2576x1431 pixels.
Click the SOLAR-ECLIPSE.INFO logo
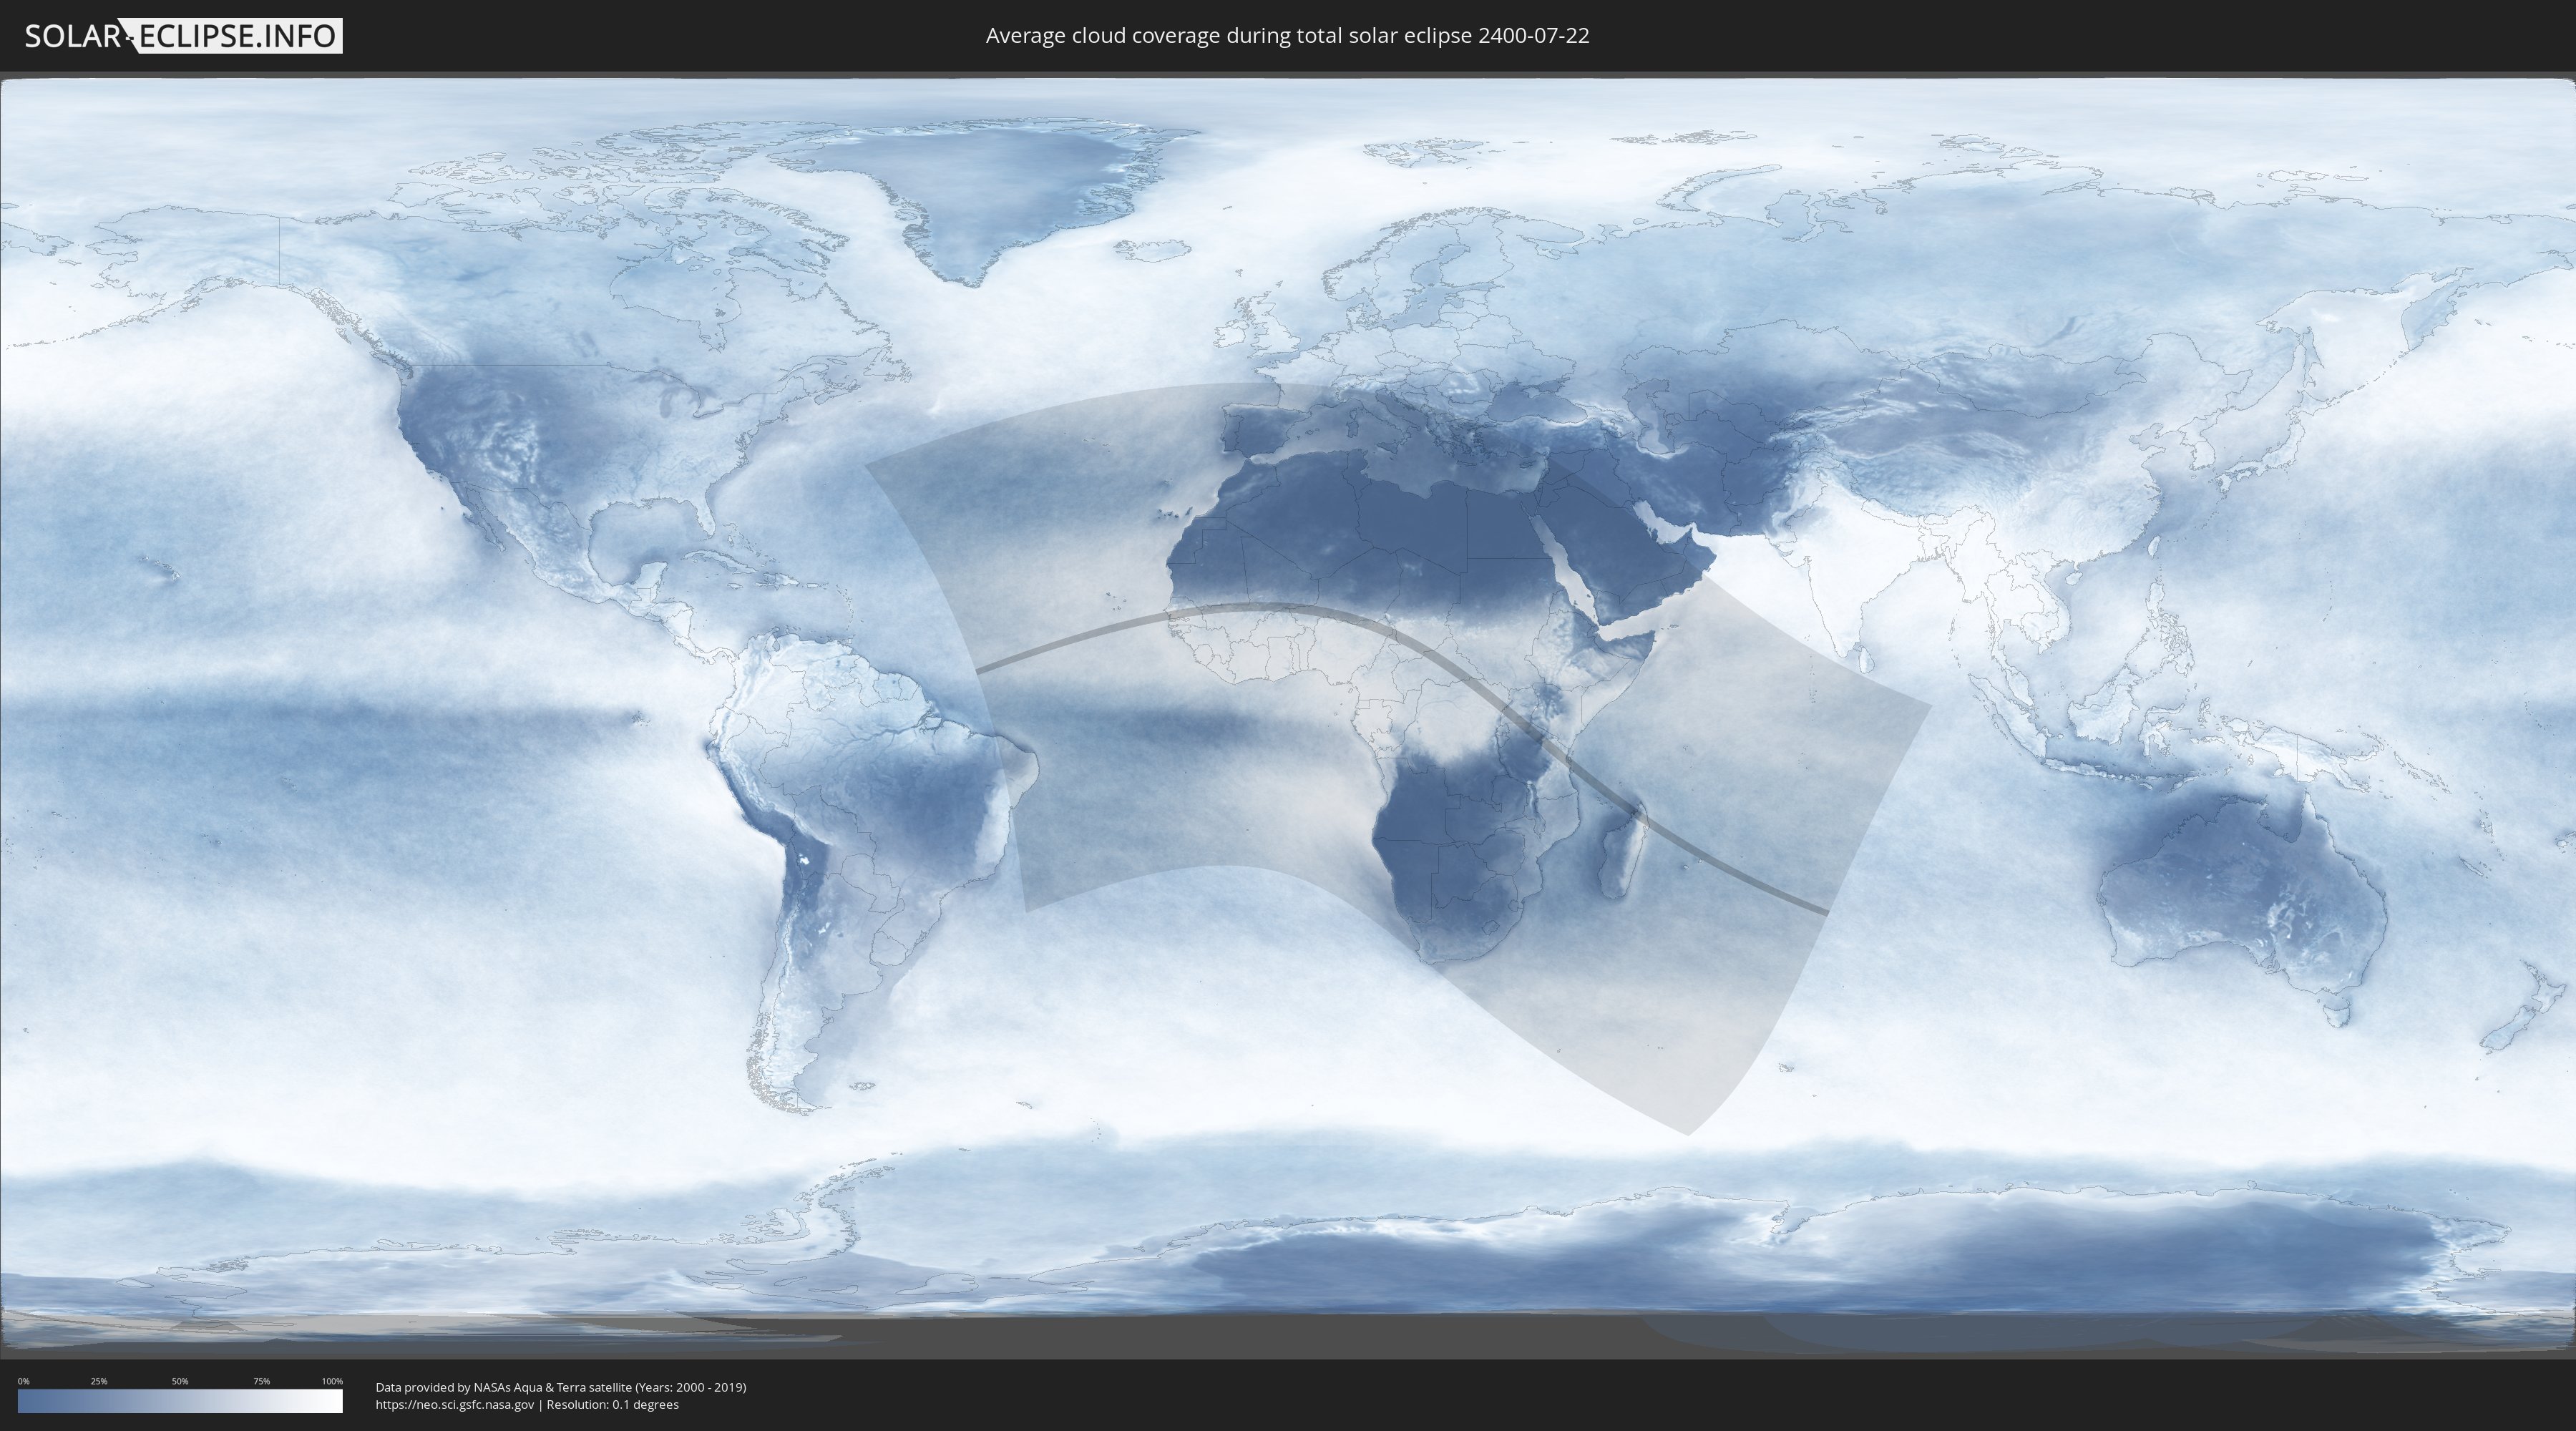tap(183, 36)
